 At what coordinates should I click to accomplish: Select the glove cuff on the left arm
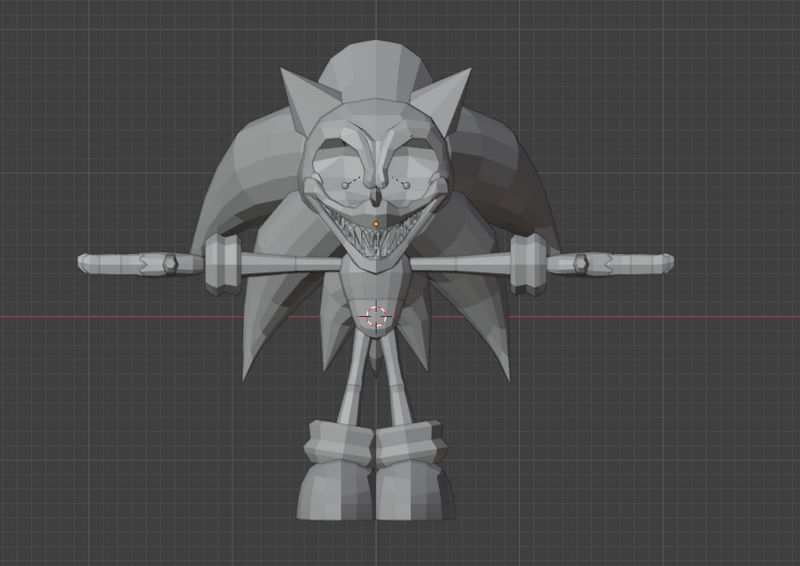click(223, 264)
